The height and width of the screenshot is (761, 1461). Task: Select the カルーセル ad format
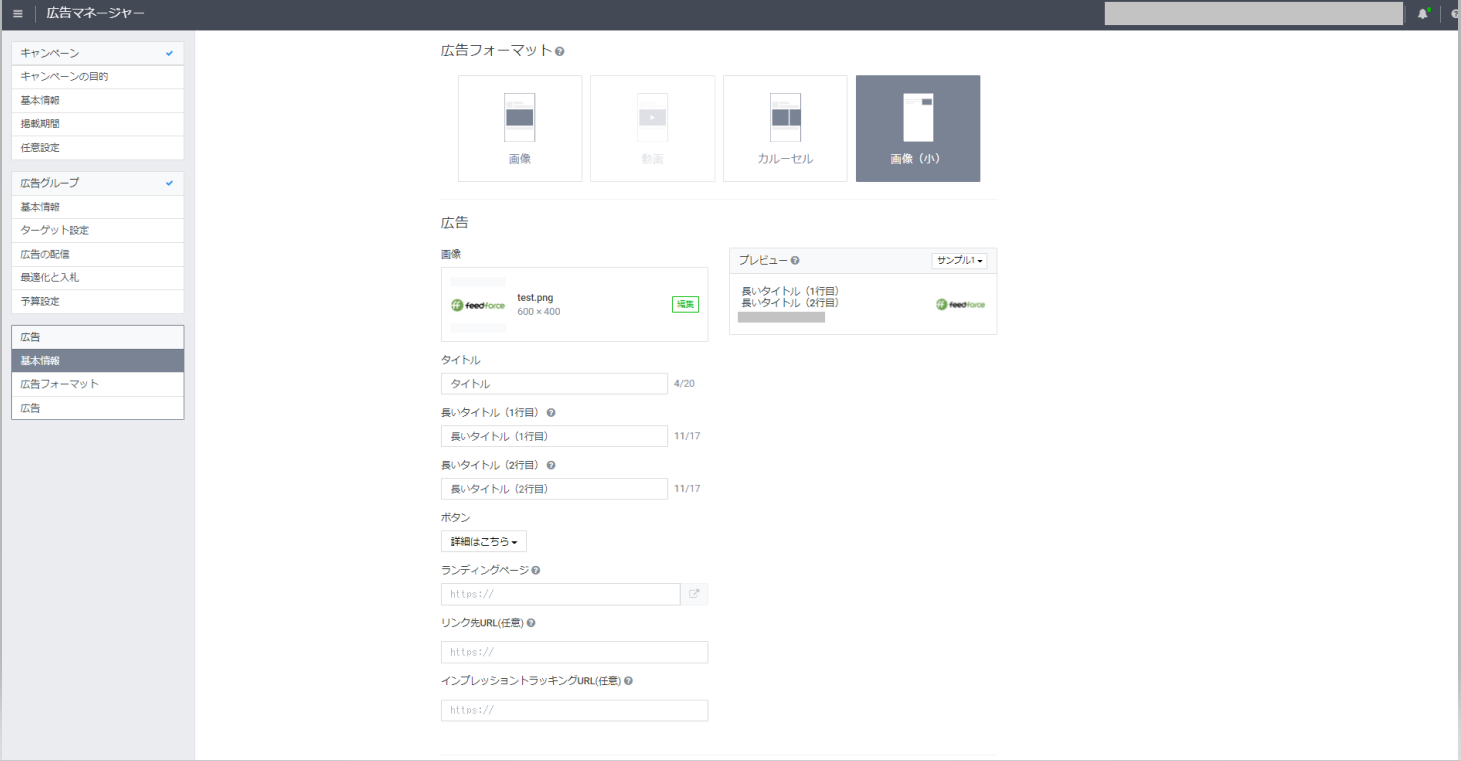[x=785, y=128]
